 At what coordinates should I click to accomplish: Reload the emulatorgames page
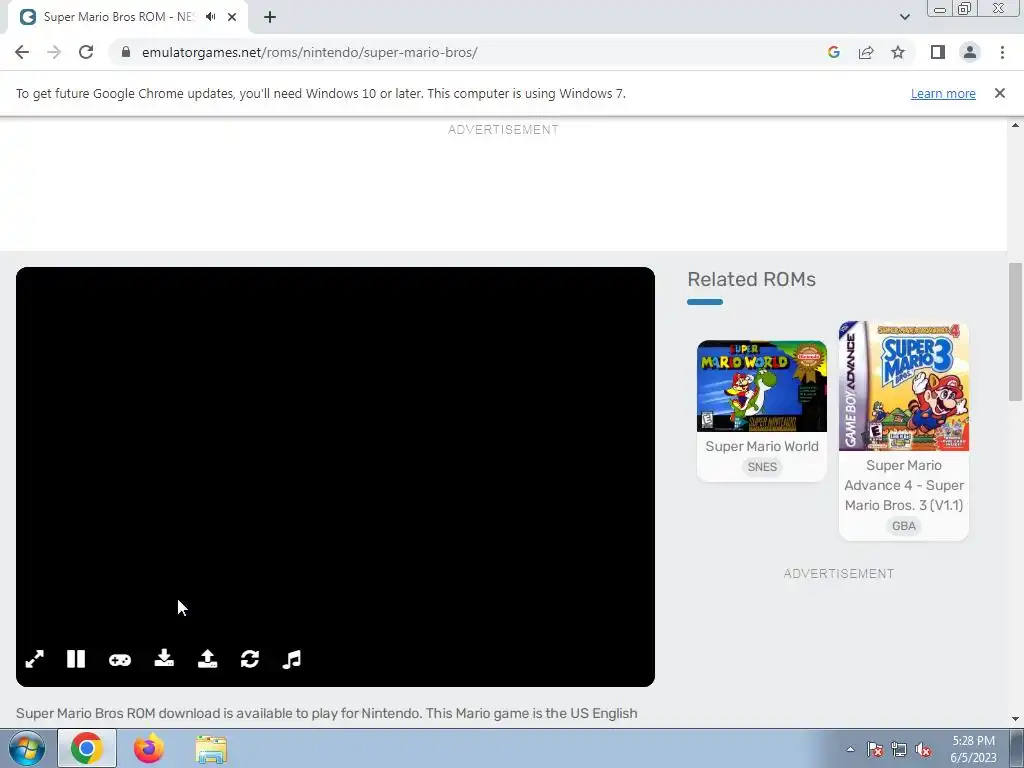[86, 52]
